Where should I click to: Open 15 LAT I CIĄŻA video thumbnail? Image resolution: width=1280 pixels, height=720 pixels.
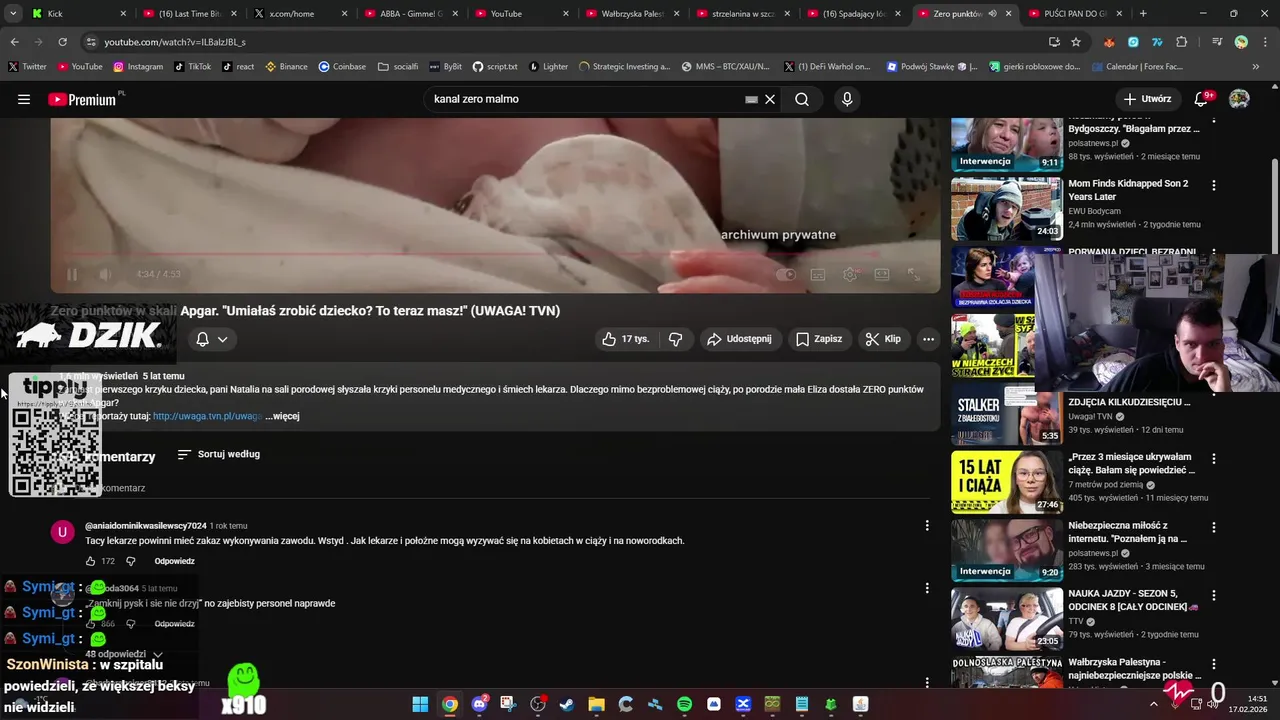pyautogui.click(x=1006, y=482)
